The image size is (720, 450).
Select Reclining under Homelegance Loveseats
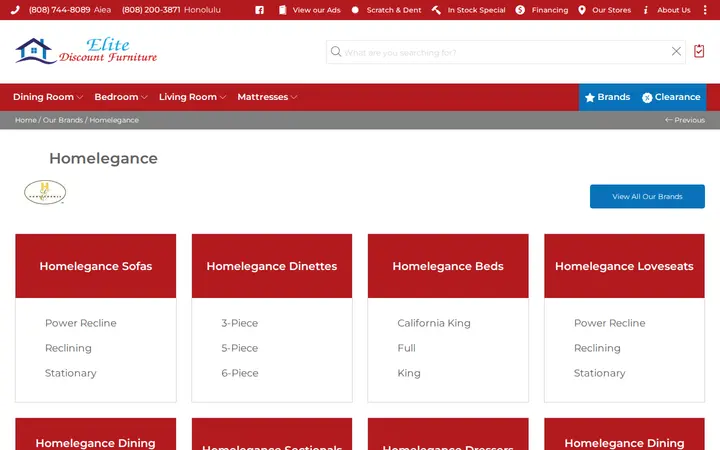(x=597, y=348)
